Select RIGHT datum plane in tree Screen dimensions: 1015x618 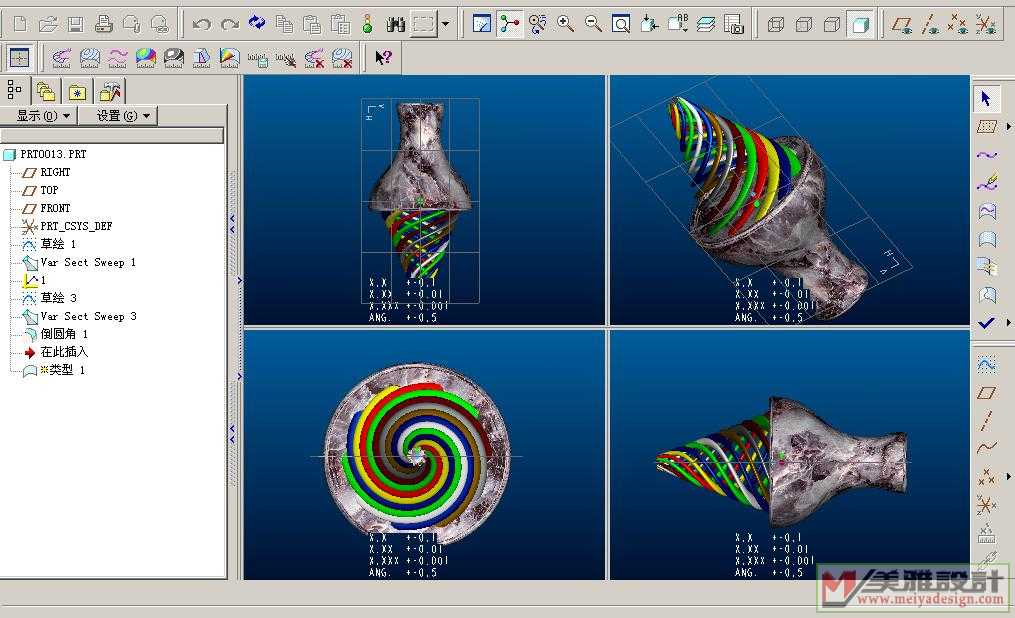coord(54,172)
